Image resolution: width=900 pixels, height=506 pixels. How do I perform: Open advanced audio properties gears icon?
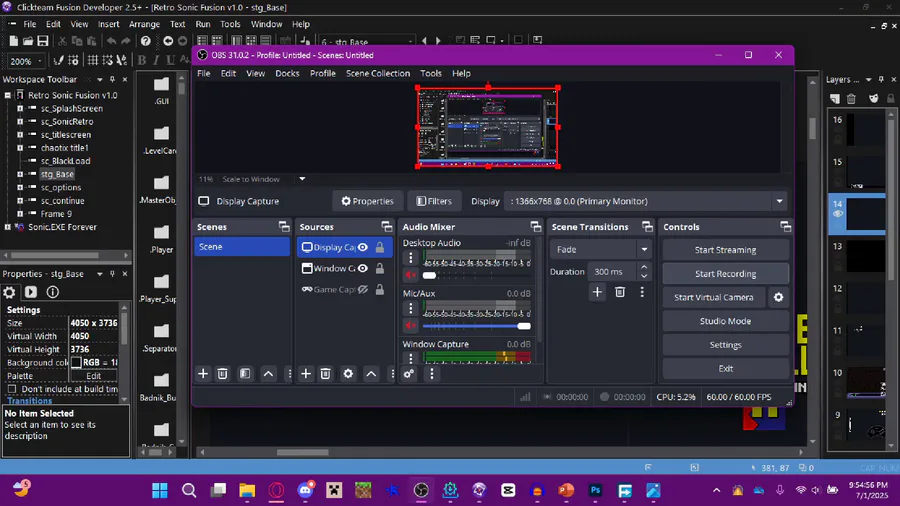tap(409, 374)
